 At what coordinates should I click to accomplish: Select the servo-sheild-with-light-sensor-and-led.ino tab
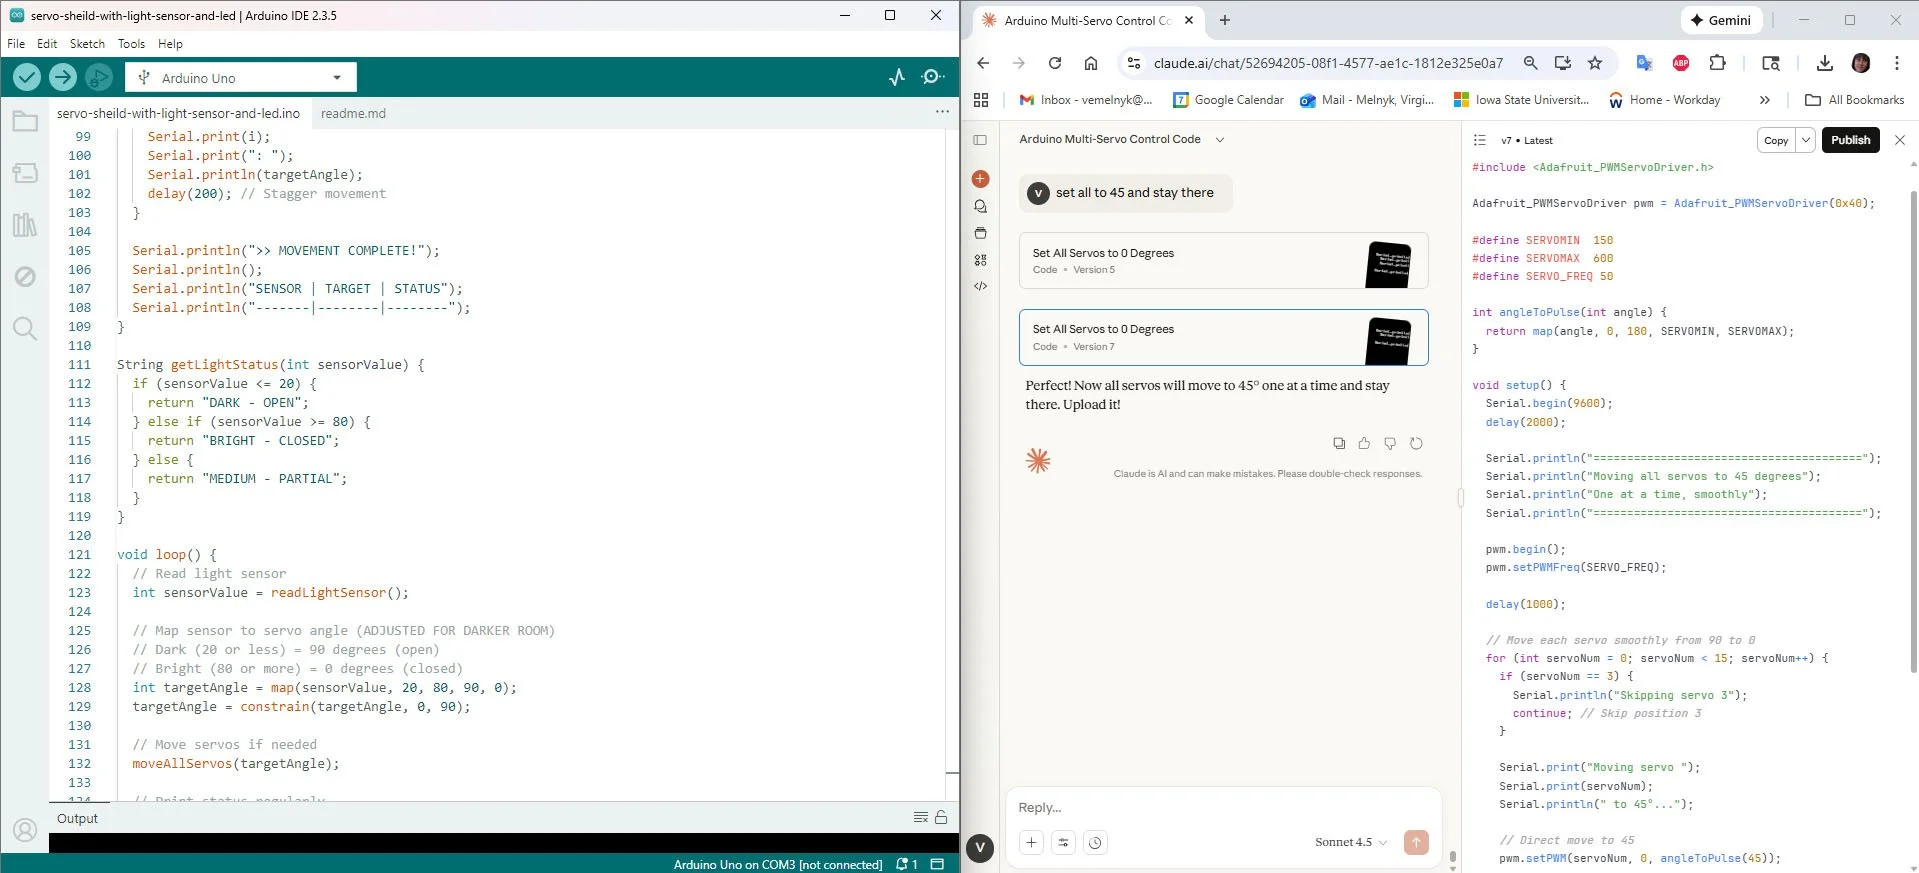click(x=178, y=114)
